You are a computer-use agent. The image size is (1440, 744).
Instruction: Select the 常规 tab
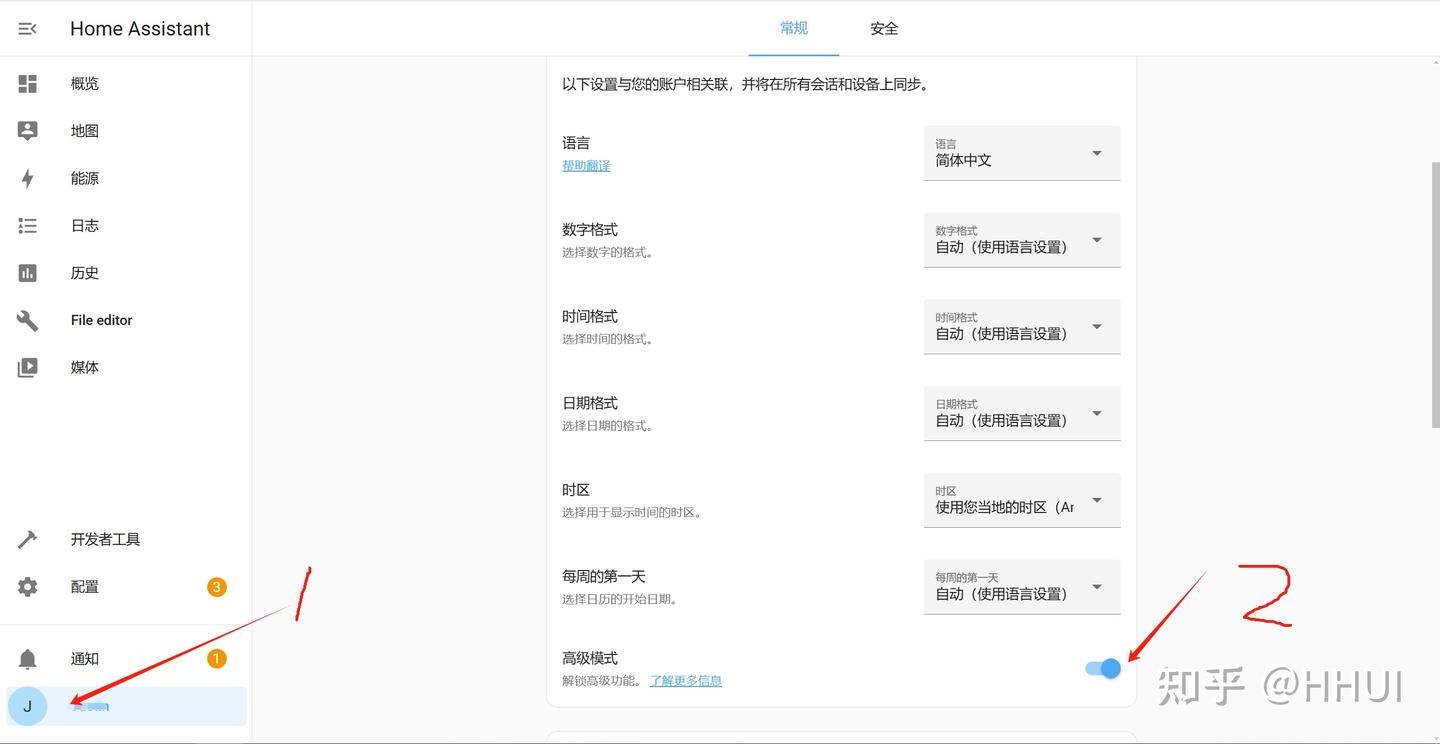(793, 28)
